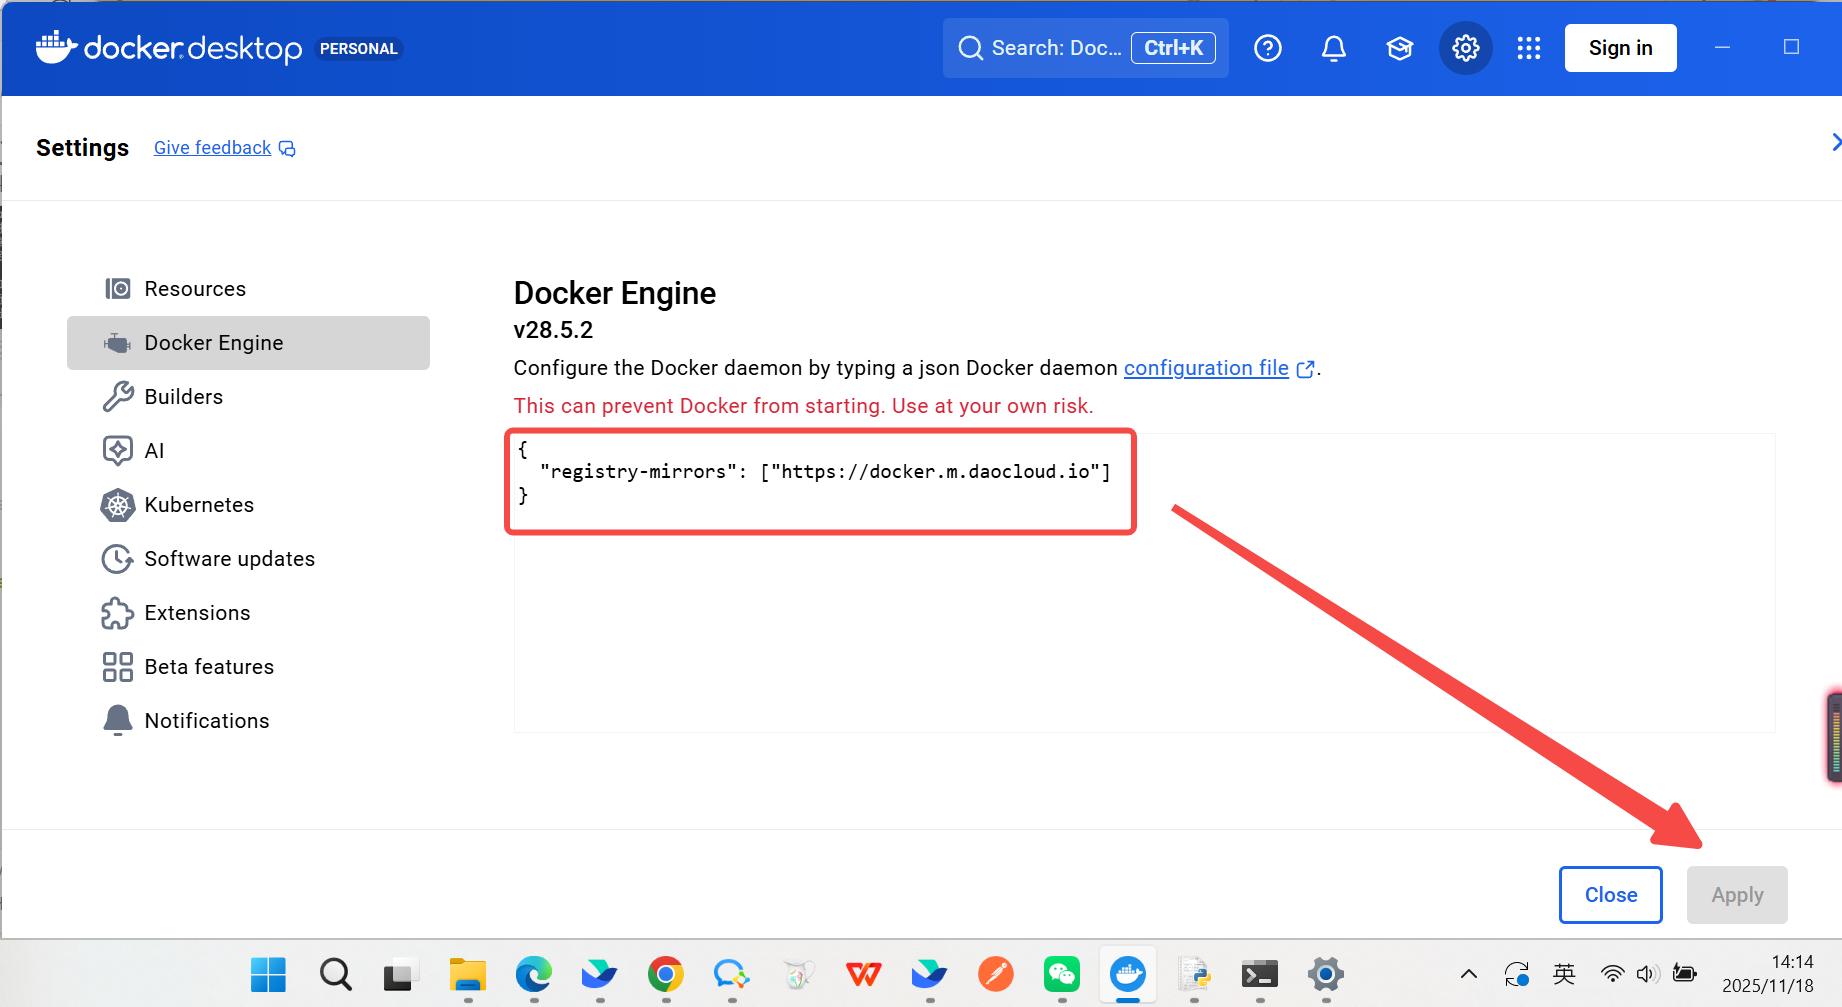Open the configuration file link
The width and height of the screenshot is (1842, 1007).
[x=1206, y=368]
